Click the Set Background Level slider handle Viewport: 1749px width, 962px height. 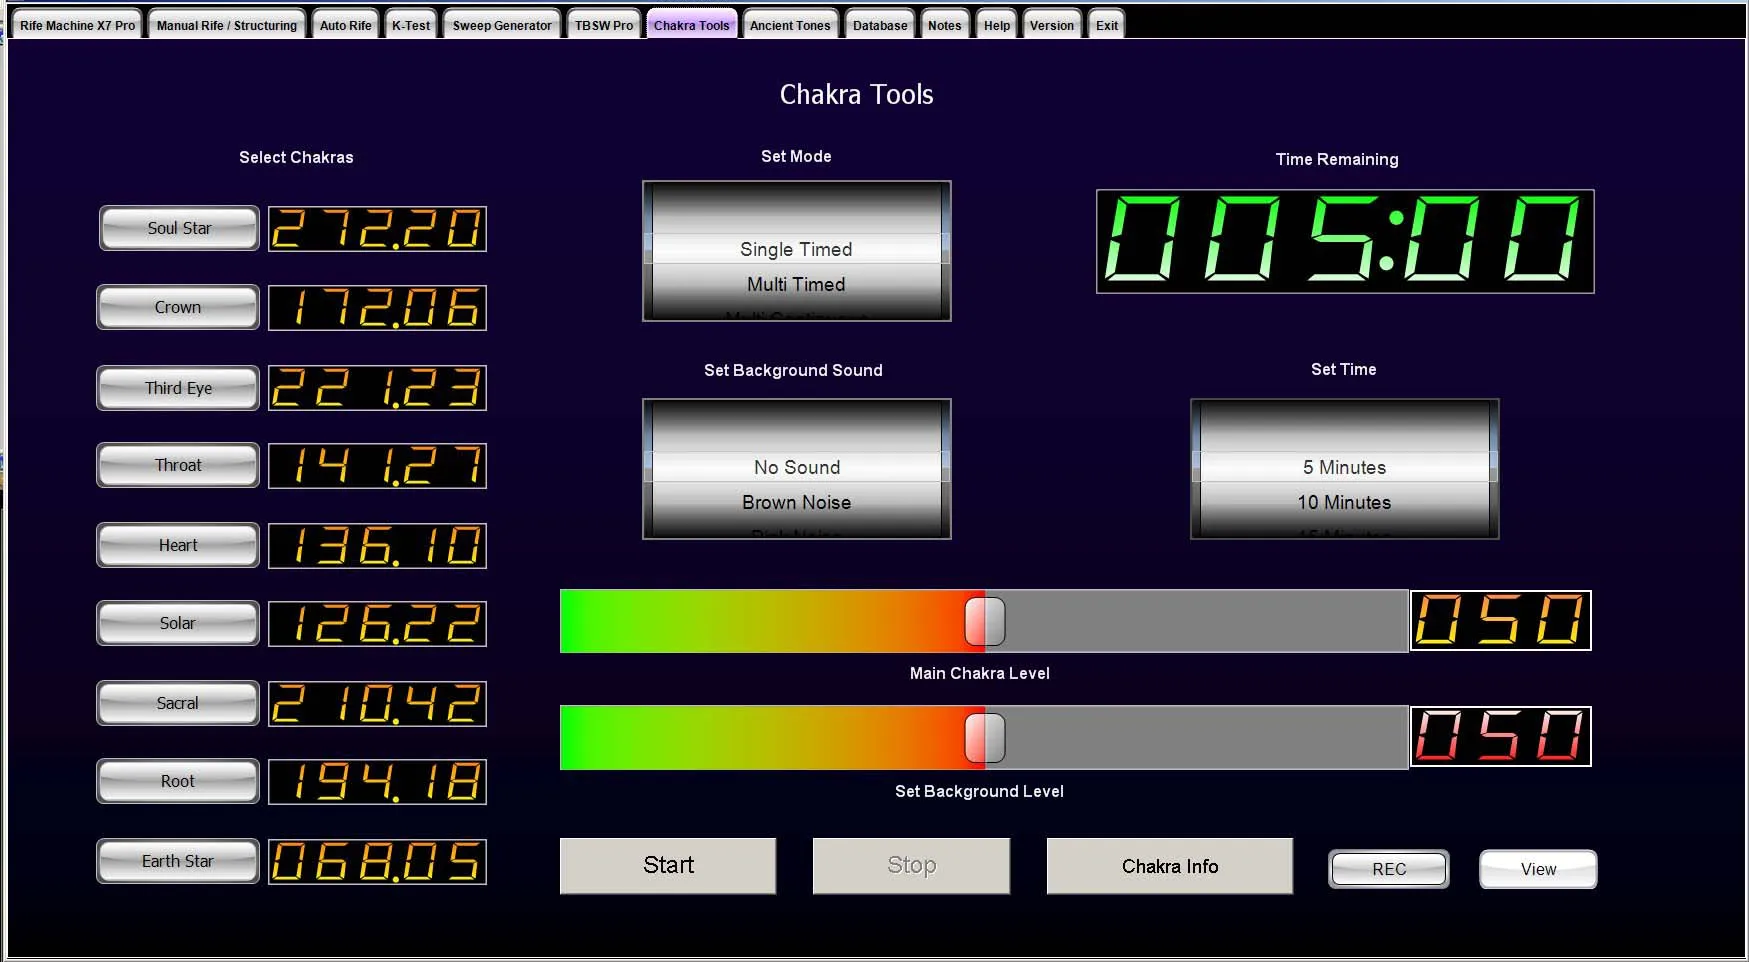(x=984, y=738)
